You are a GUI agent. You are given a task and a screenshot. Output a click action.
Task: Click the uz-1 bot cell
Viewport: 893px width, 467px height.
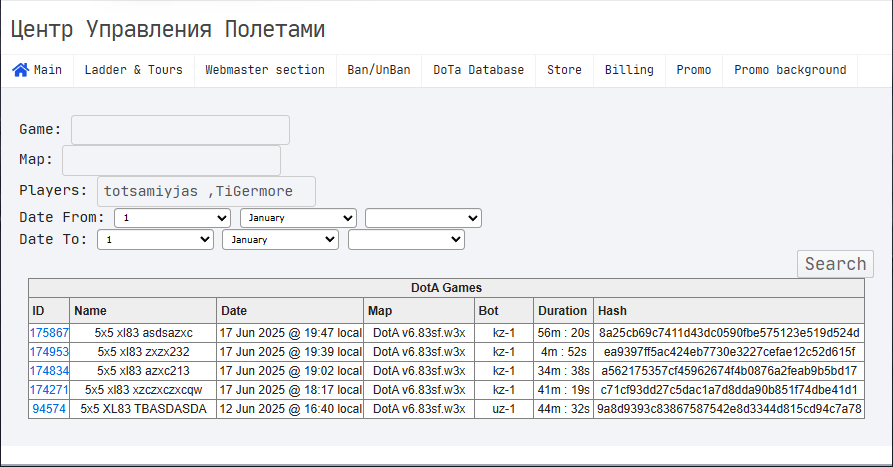(504, 409)
